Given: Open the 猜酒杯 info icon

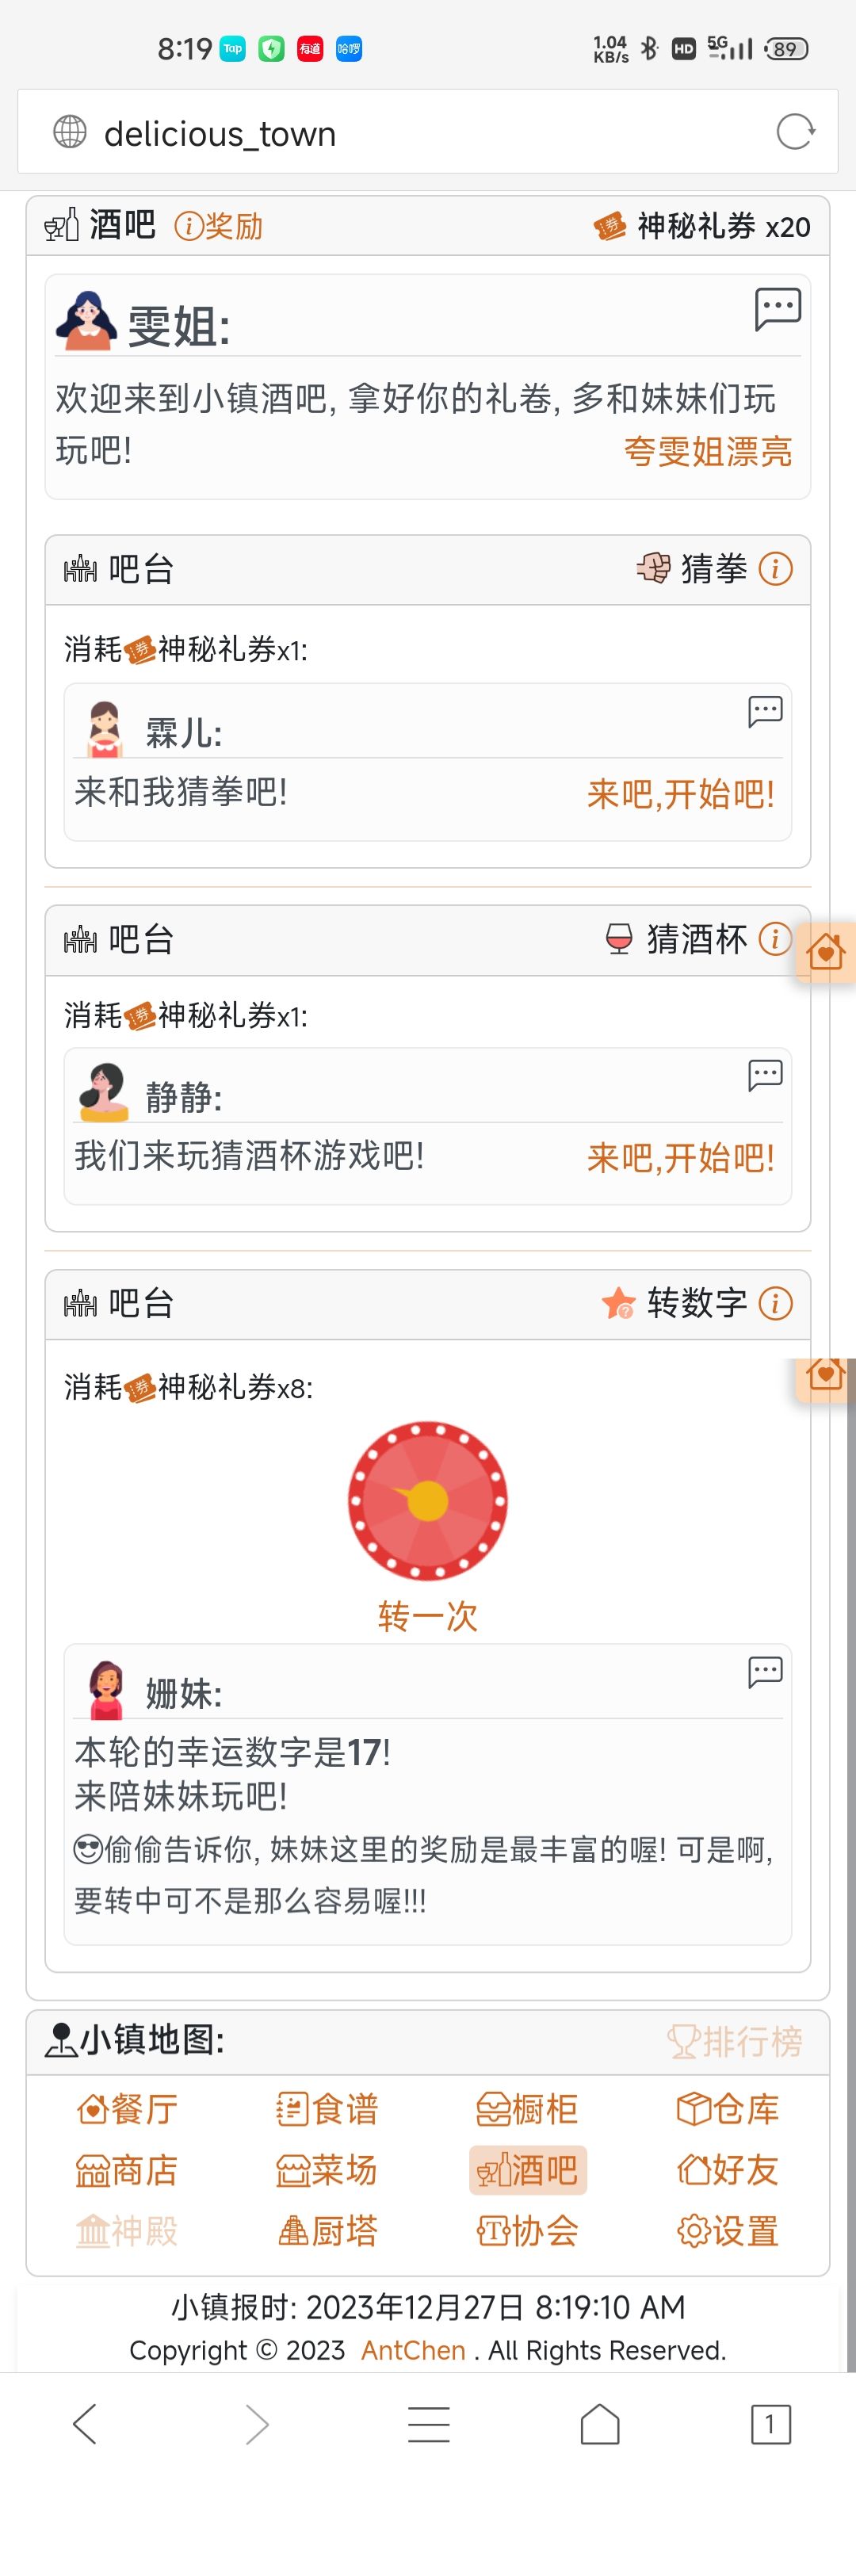Looking at the screenshot, I should coord(774,939).
